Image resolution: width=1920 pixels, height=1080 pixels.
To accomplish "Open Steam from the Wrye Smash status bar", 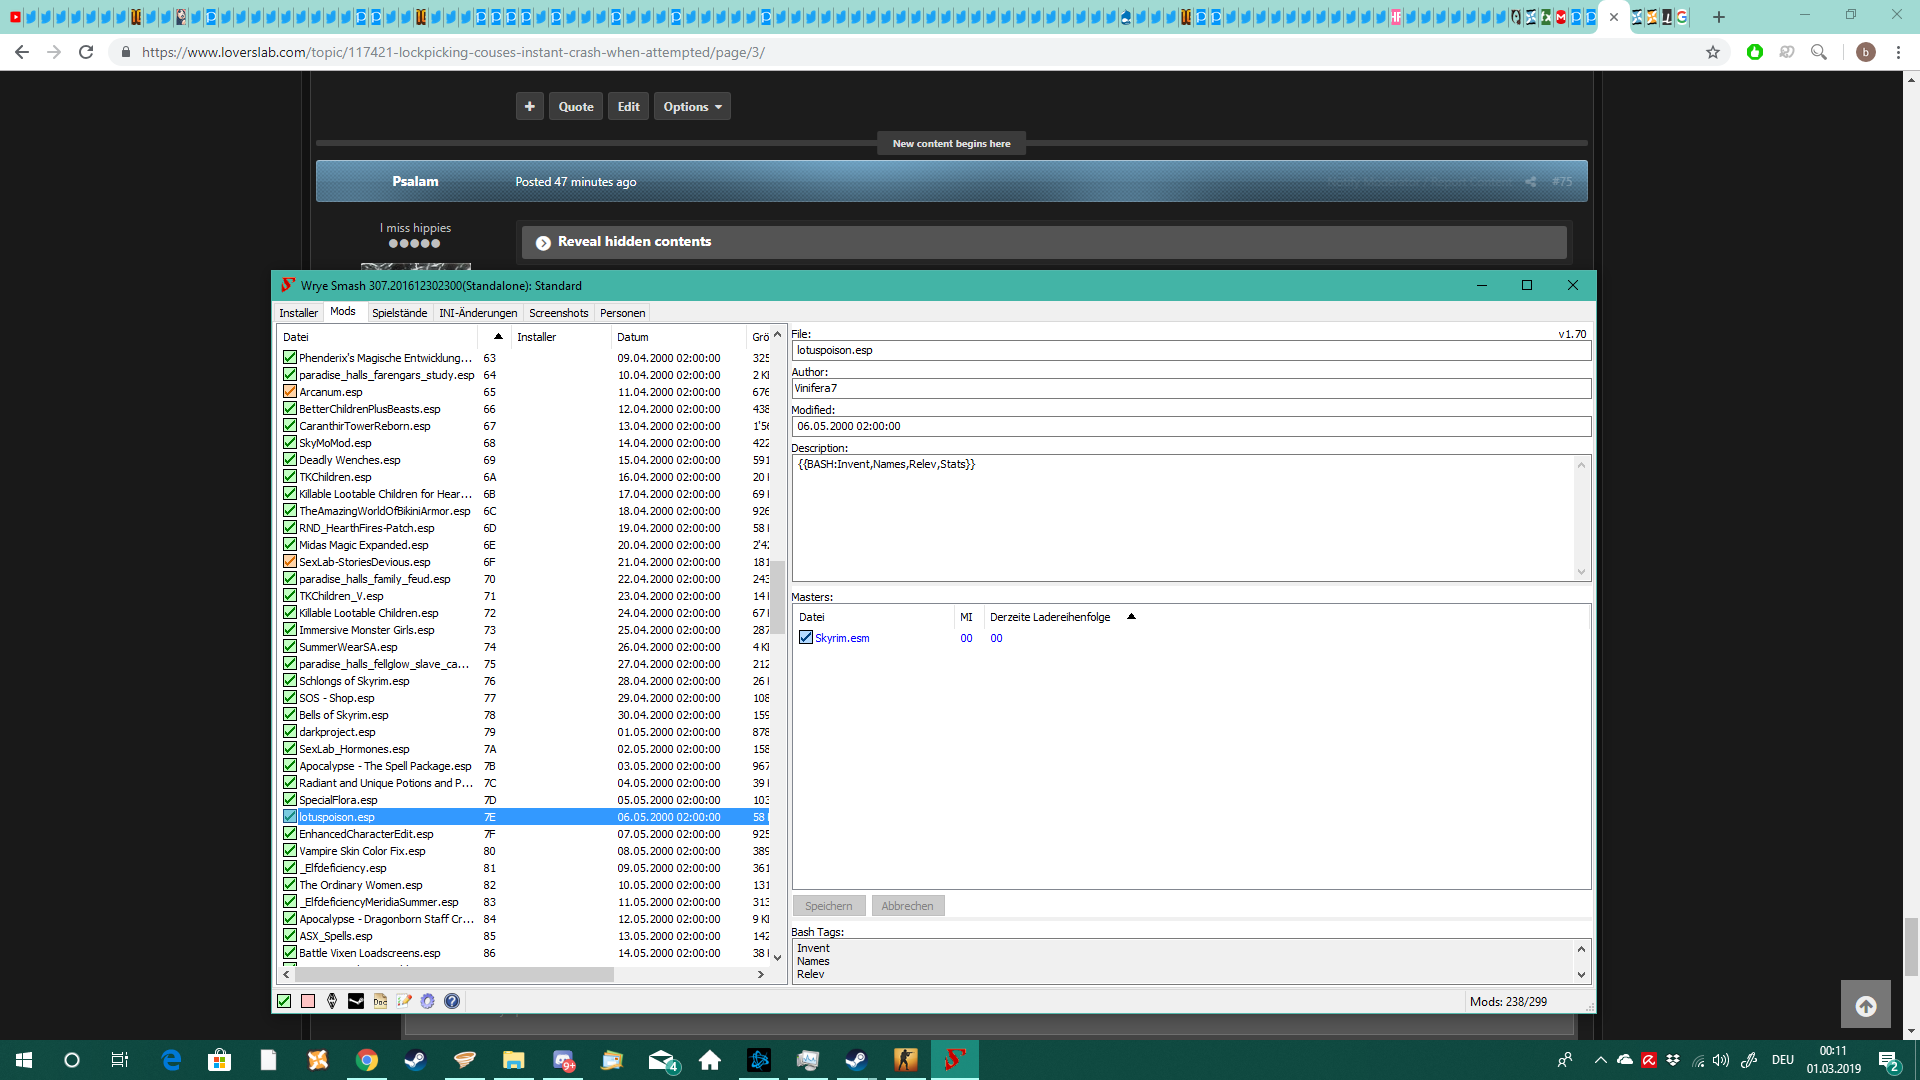I will pos(356,1001).
